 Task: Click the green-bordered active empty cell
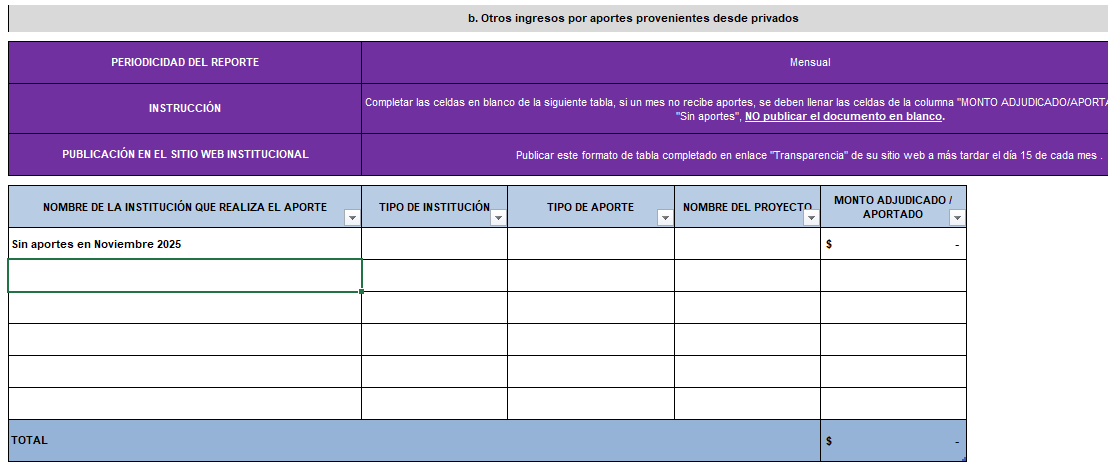pyautogui.click(x=184, y=276)
